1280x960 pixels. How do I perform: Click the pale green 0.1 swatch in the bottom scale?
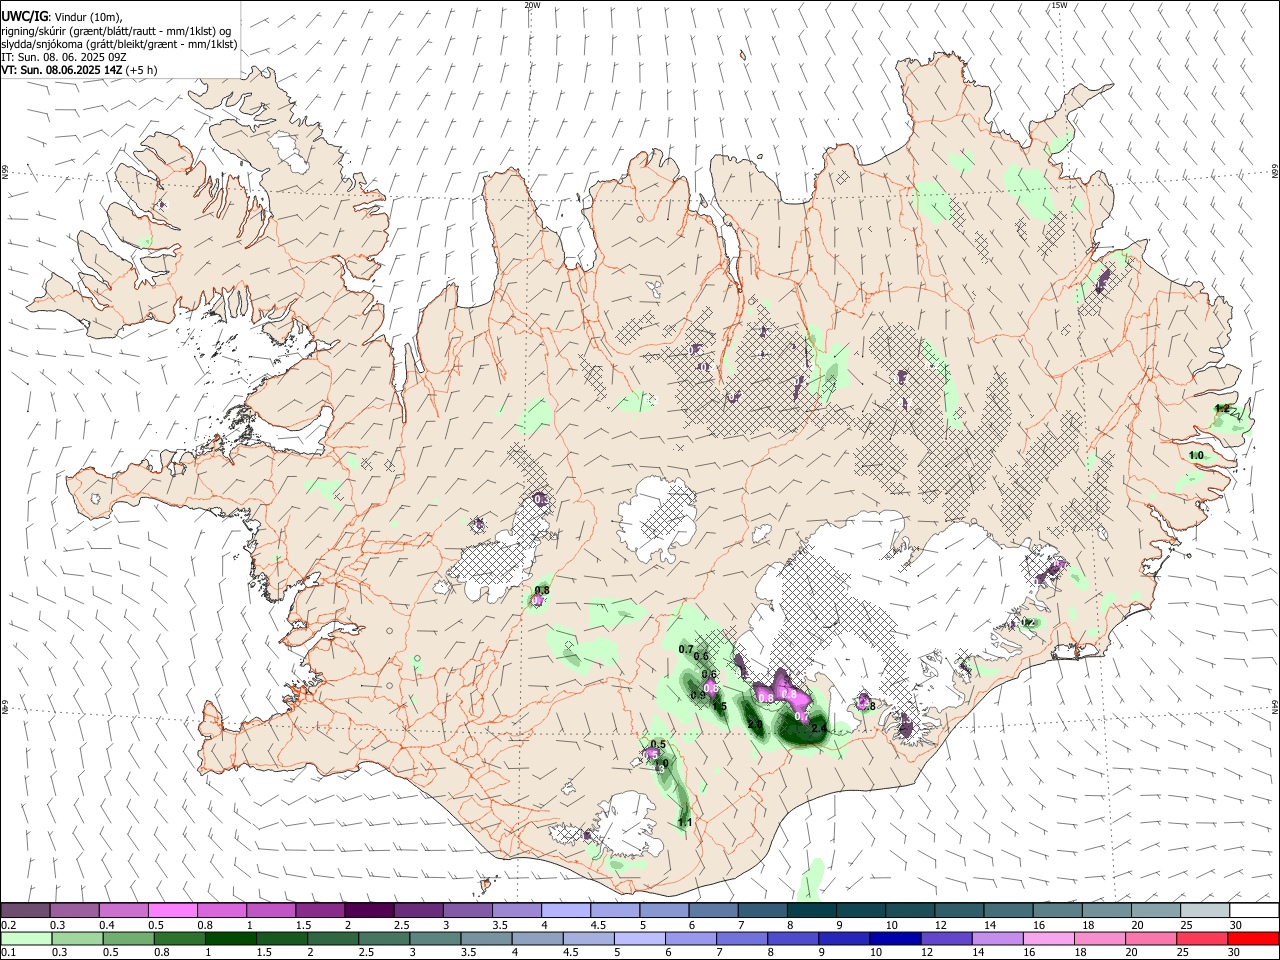25,939
